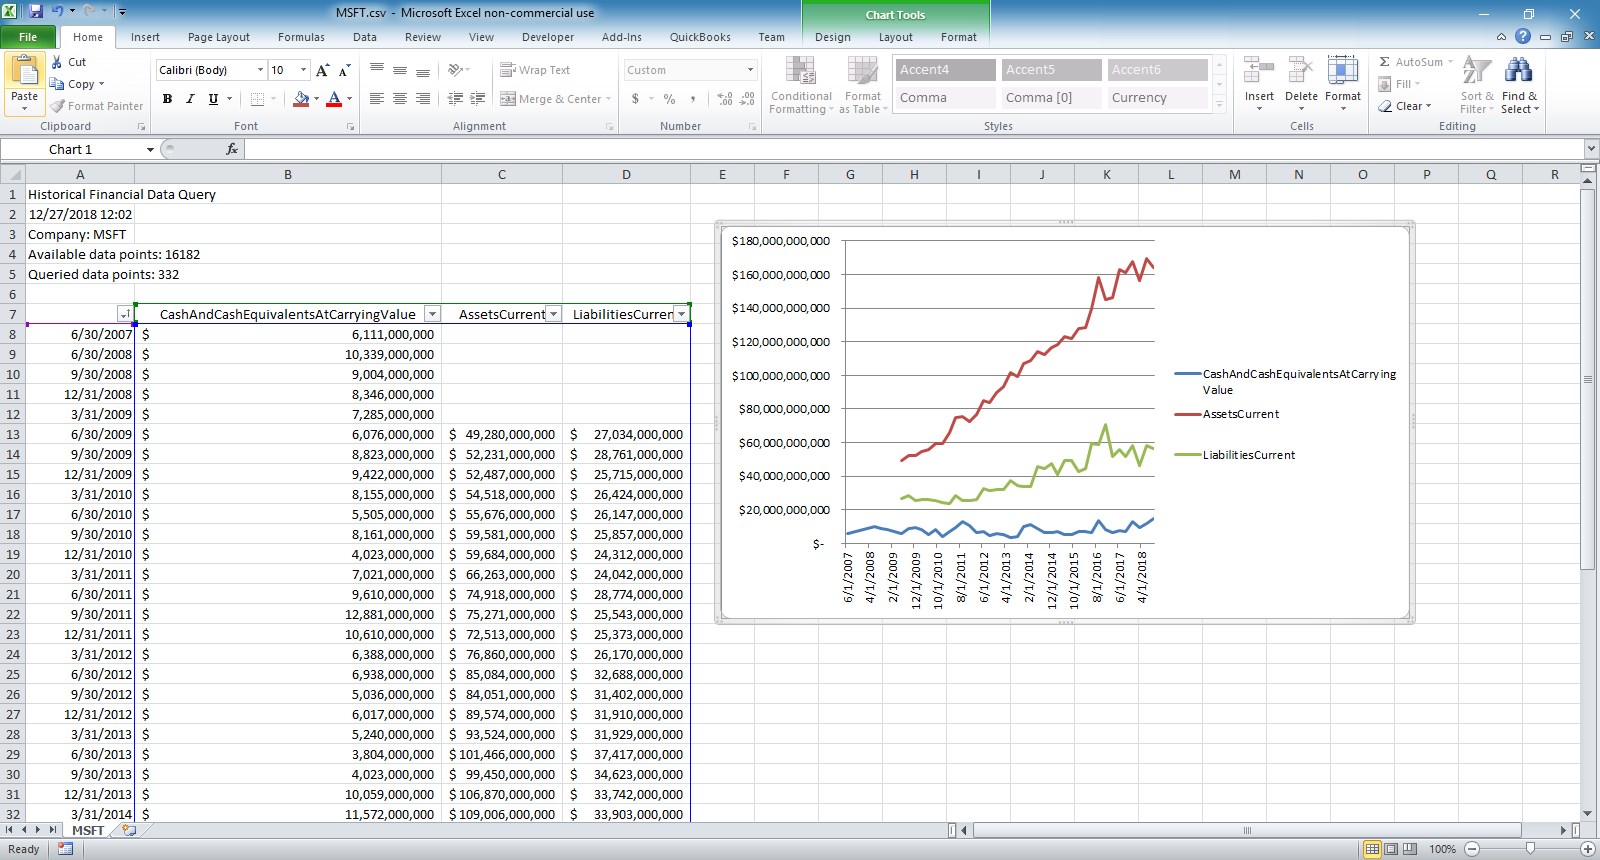This screenshot has width=1600, height=860.
Task: Toggle bold formatting
Action: pyautogui.click(x=167, y=99)
